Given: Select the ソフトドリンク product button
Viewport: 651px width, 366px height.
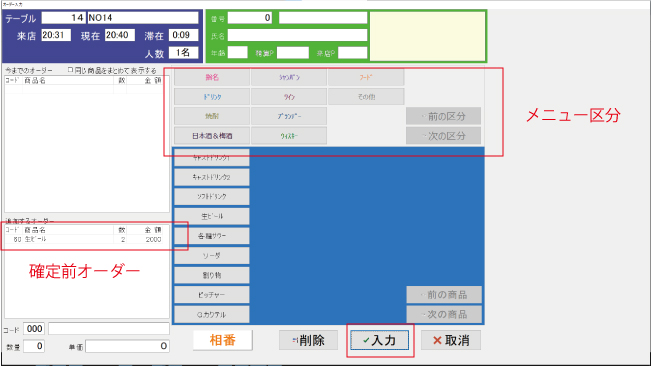Looking at the screenshot, I should [212, 196].
